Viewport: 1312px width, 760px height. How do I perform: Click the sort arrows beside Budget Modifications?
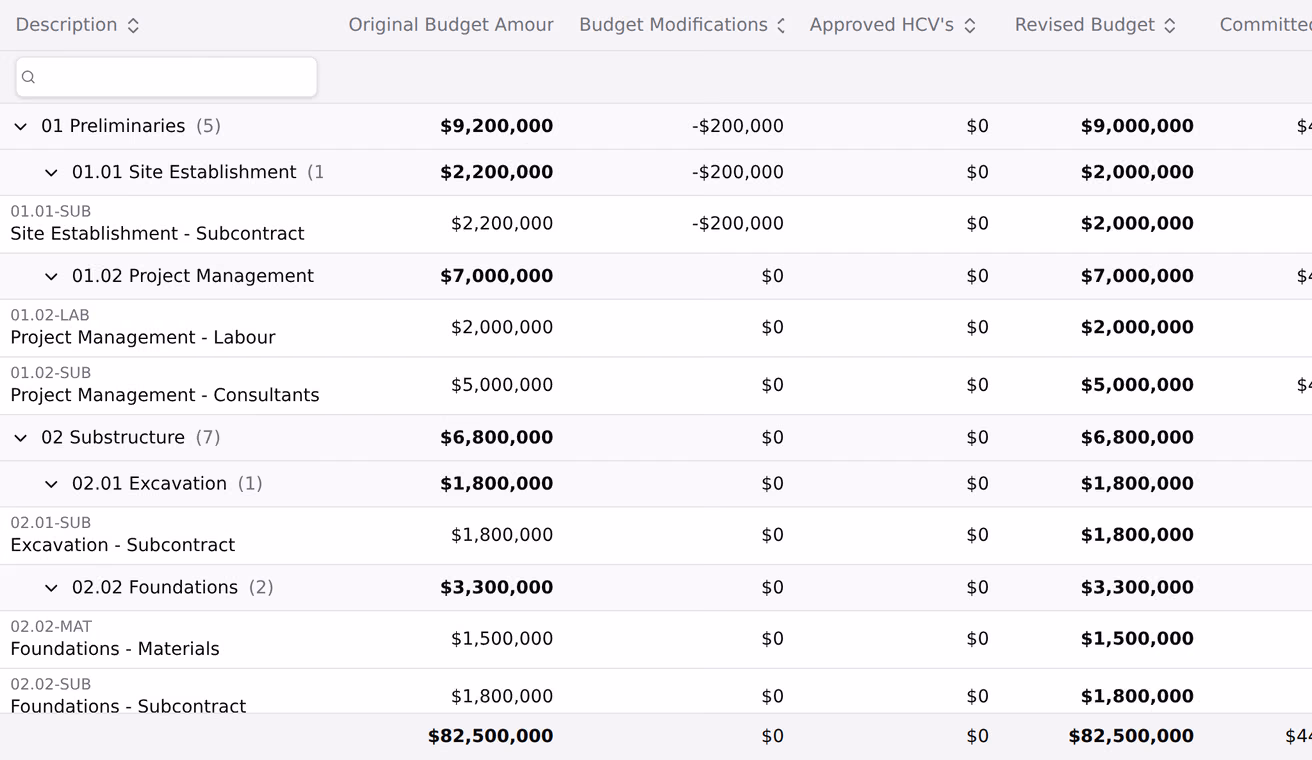coord(781,26)
